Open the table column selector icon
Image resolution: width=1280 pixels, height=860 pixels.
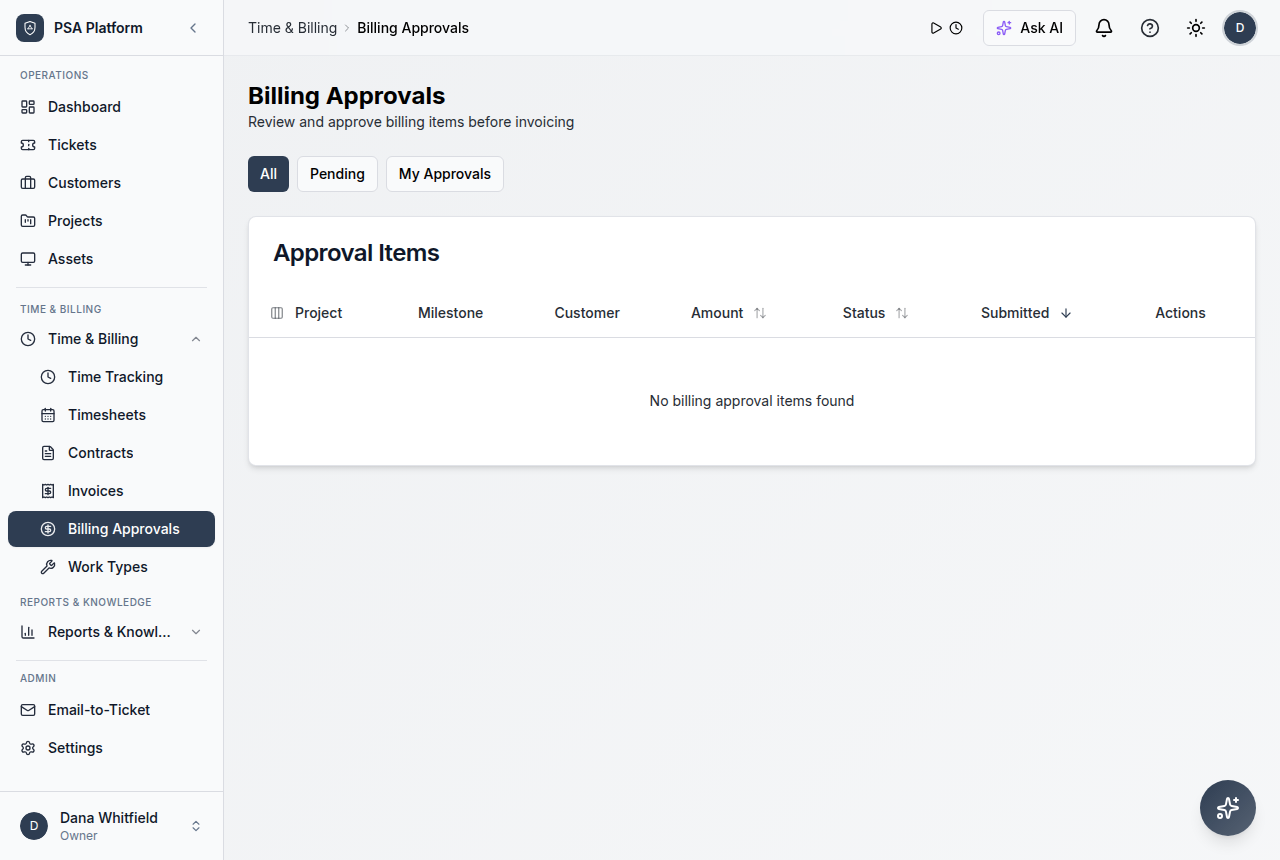pyautogui.click(x=277, y=313)
